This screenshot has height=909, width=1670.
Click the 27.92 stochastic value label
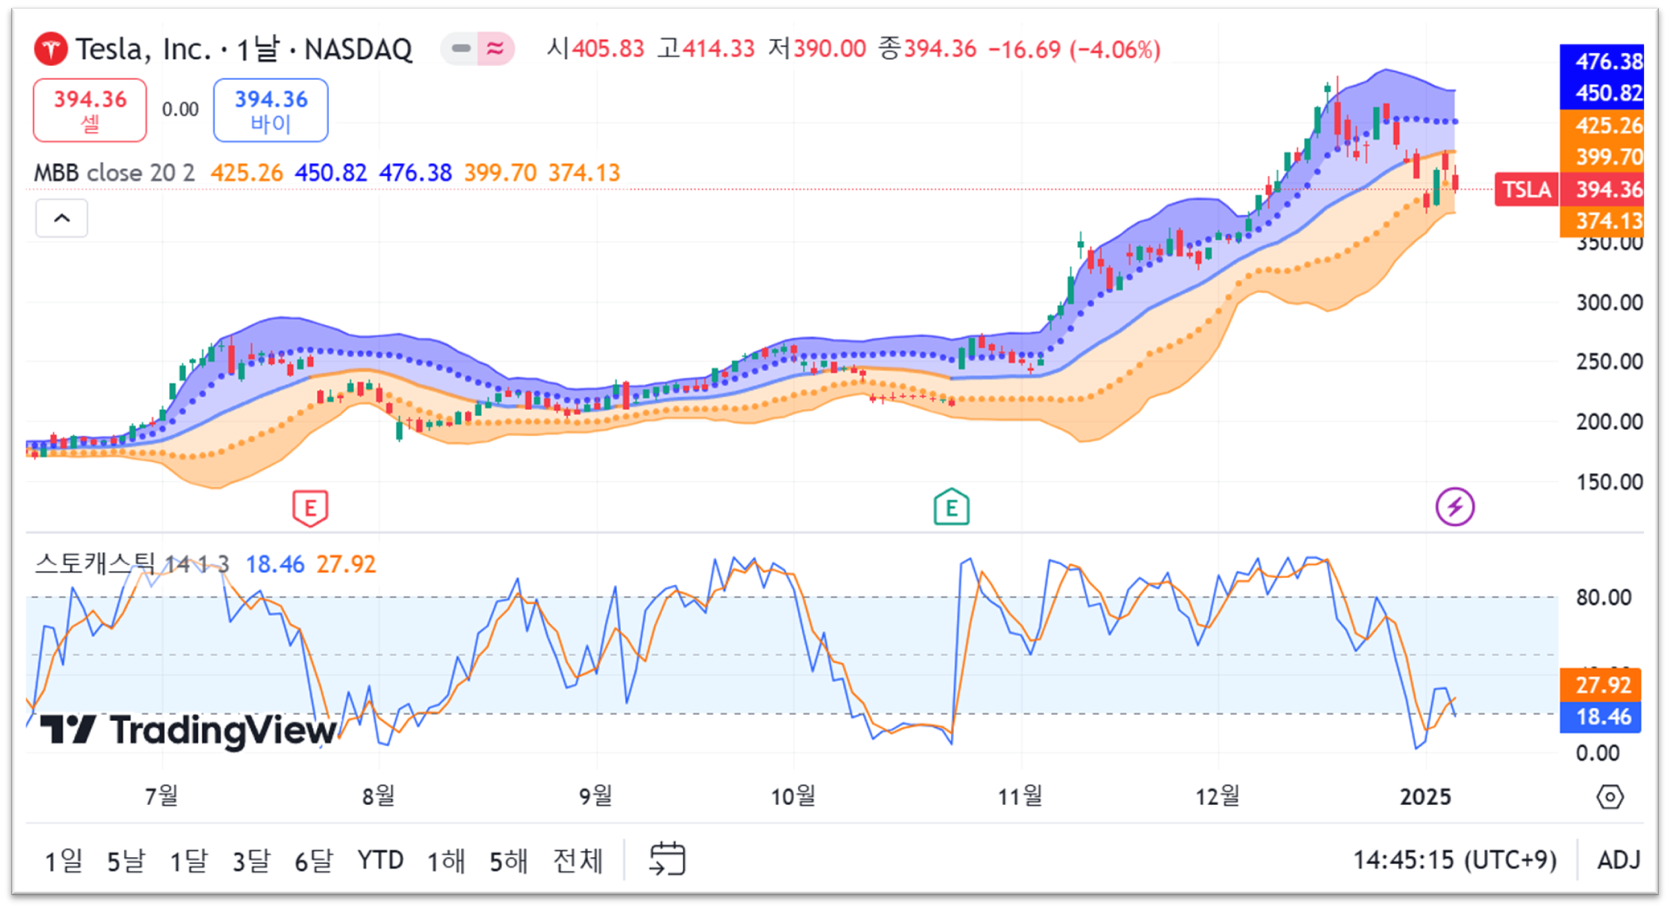click(1601, 685)
